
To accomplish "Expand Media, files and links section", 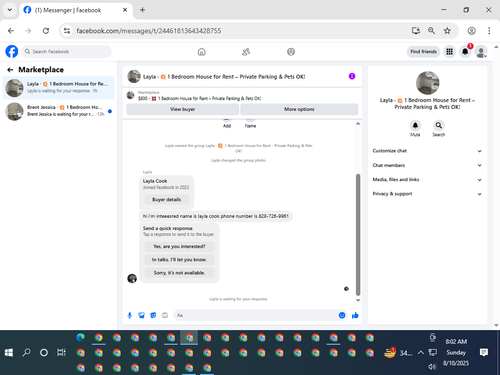I will 427,180.
